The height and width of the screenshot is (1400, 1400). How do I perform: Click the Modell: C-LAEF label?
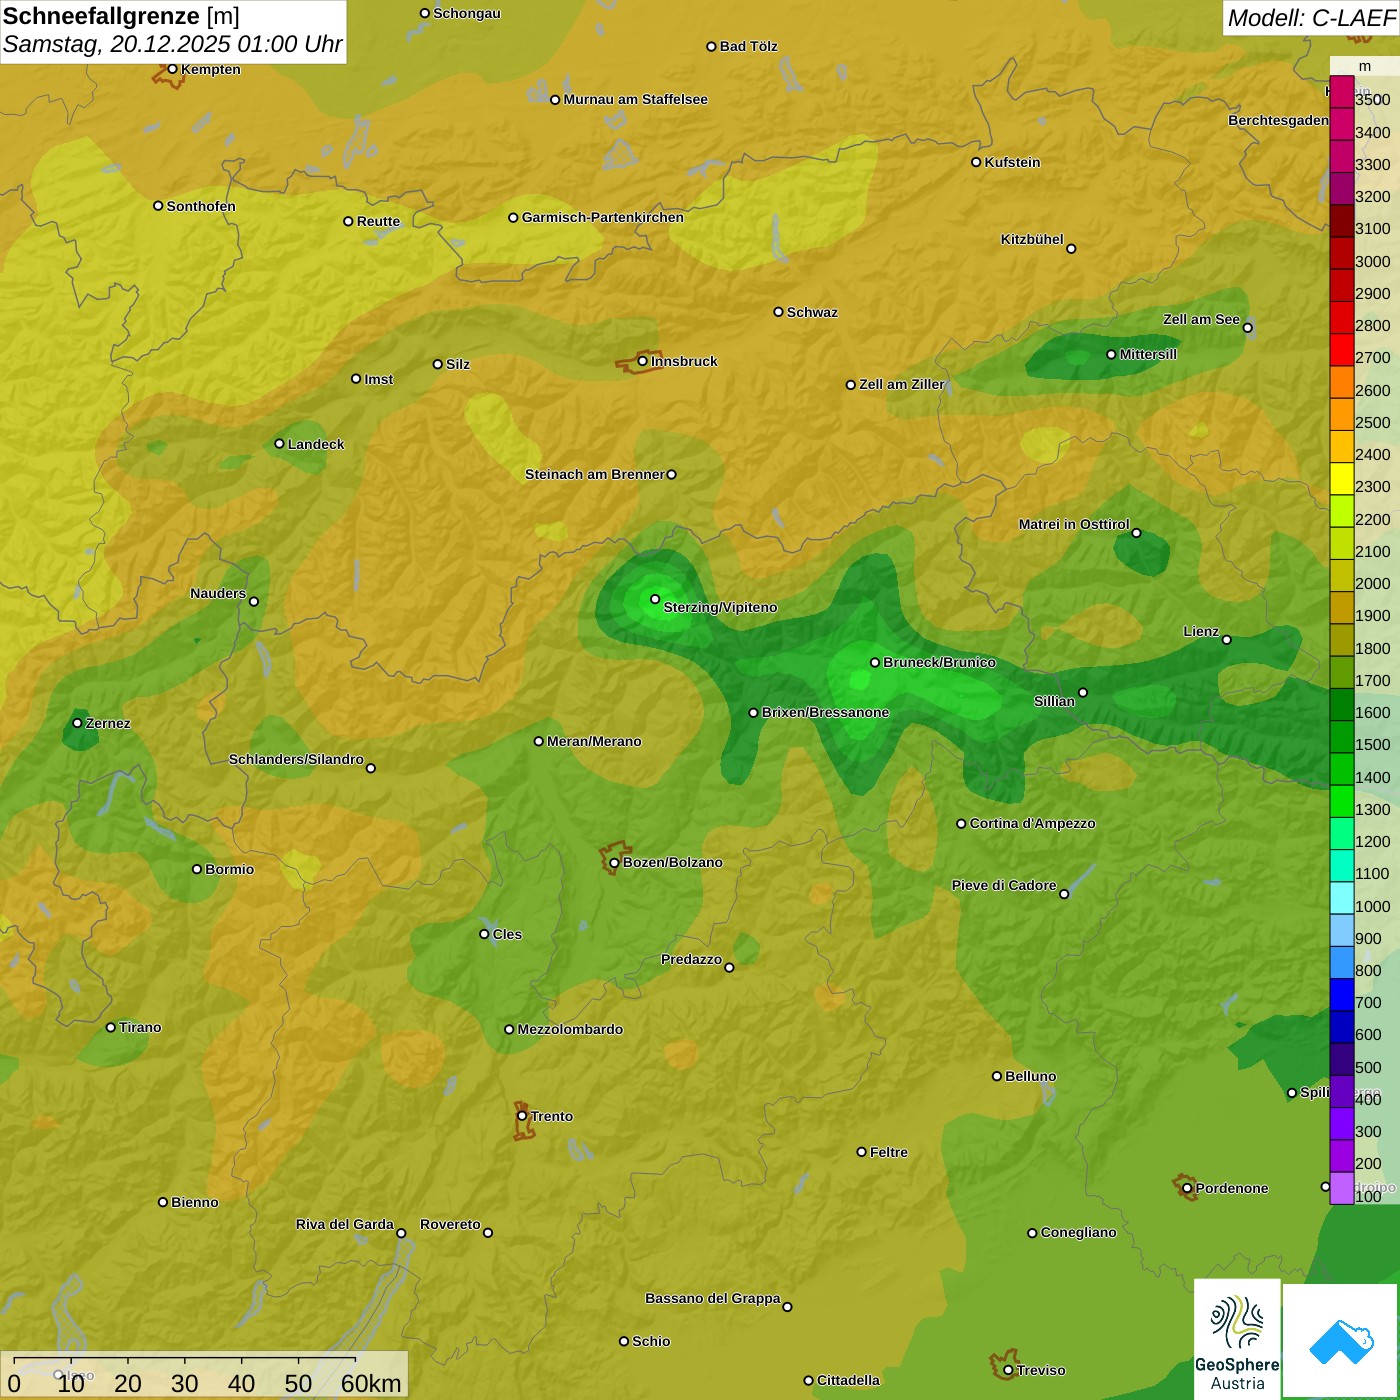[1311, 18]
